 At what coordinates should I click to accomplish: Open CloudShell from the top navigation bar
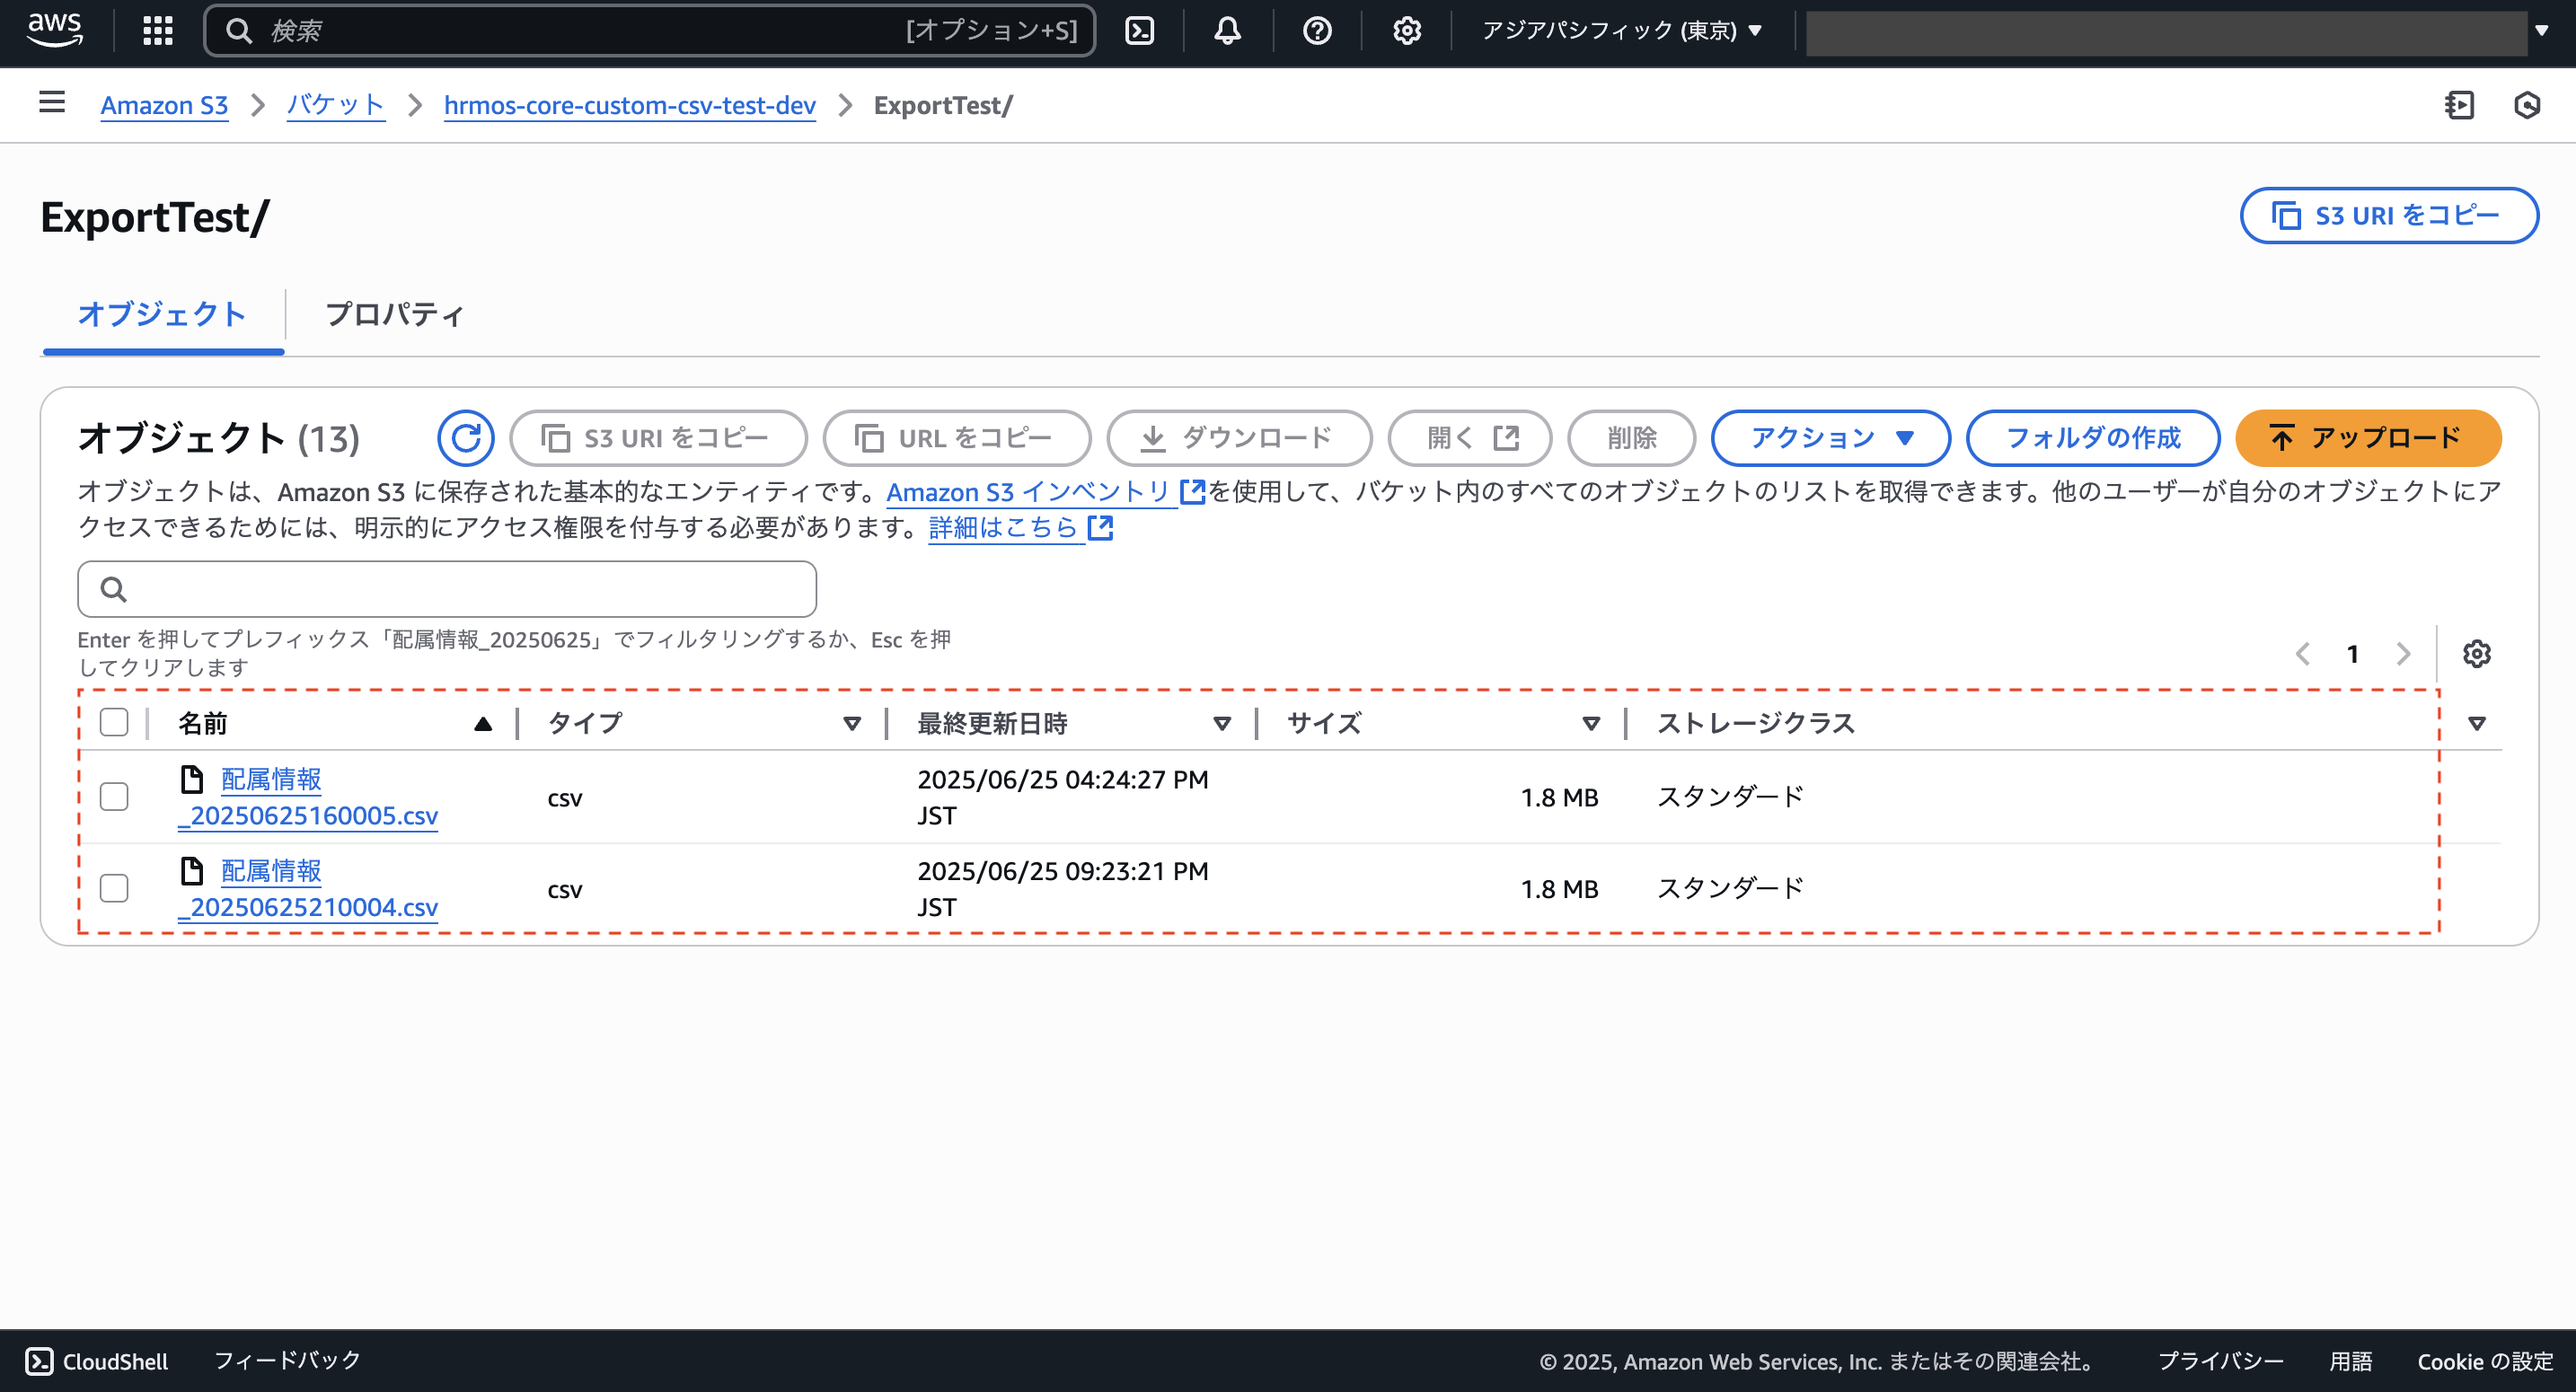coord(1140,30)
